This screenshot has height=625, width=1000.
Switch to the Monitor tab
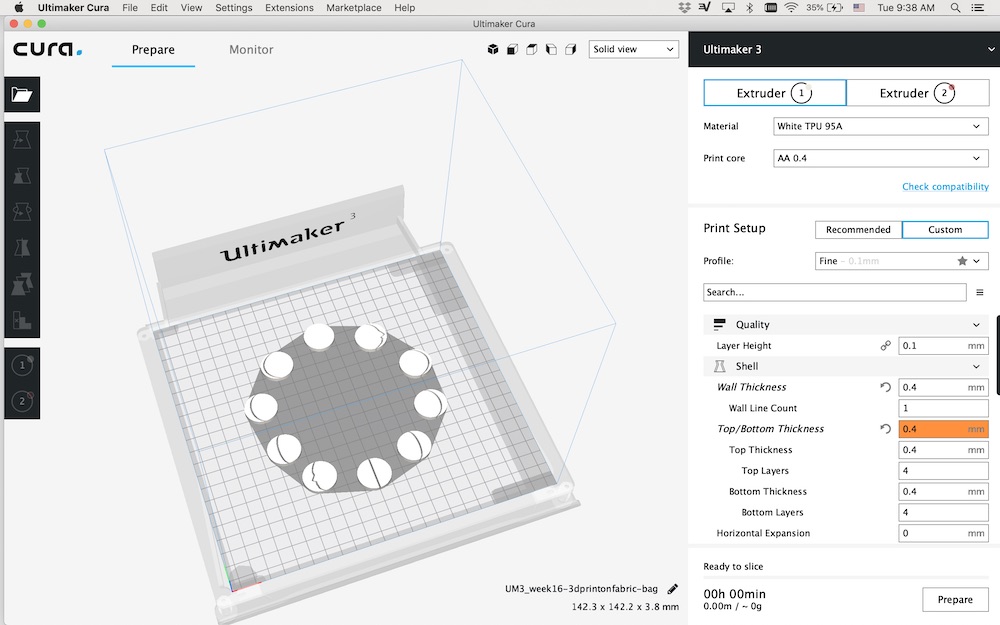point(251,50)
